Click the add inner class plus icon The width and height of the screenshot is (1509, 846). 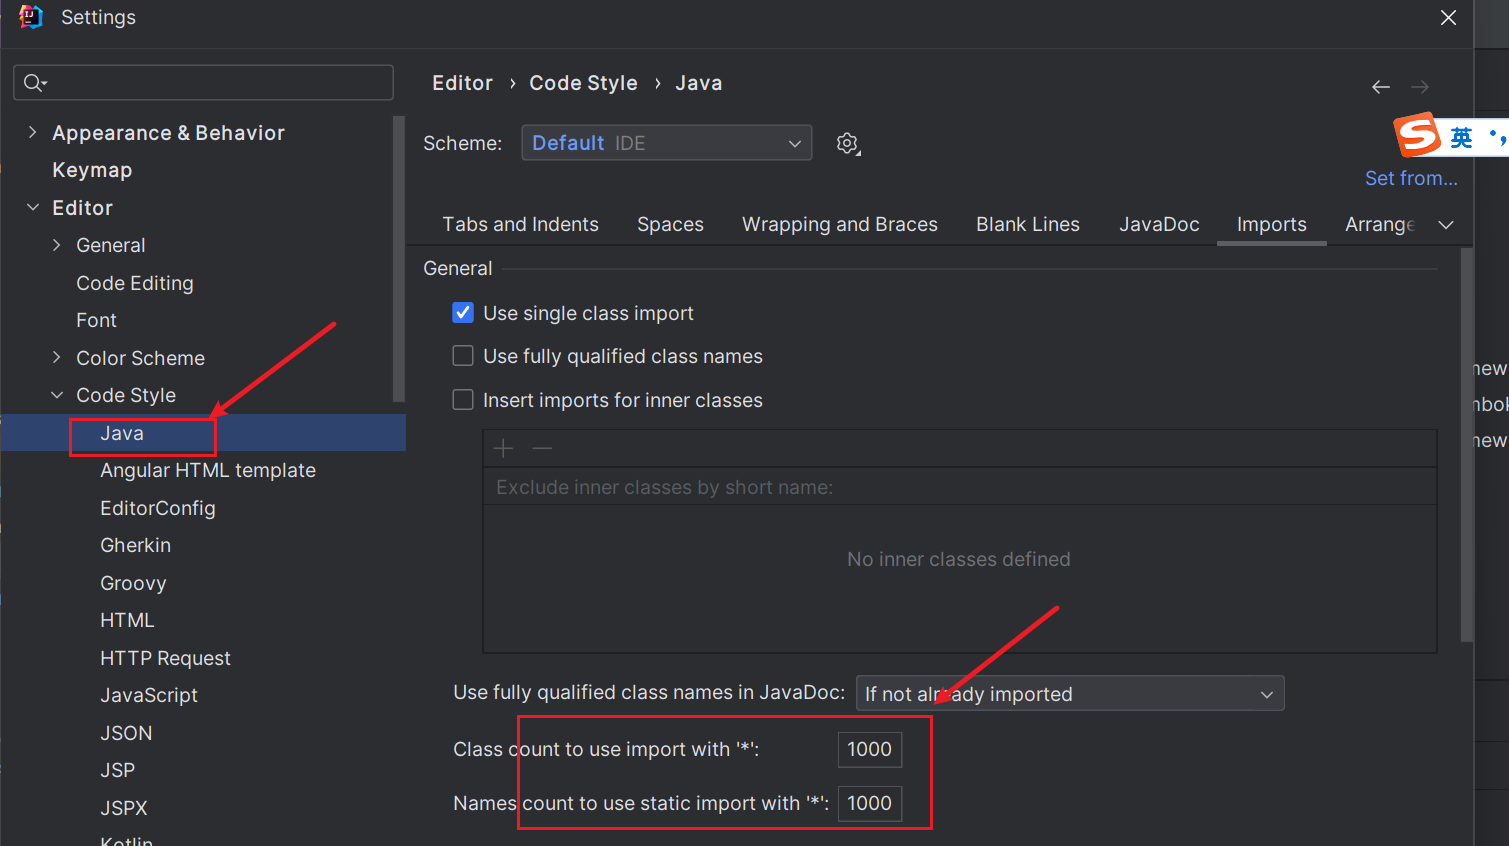(x=502, y=448)
